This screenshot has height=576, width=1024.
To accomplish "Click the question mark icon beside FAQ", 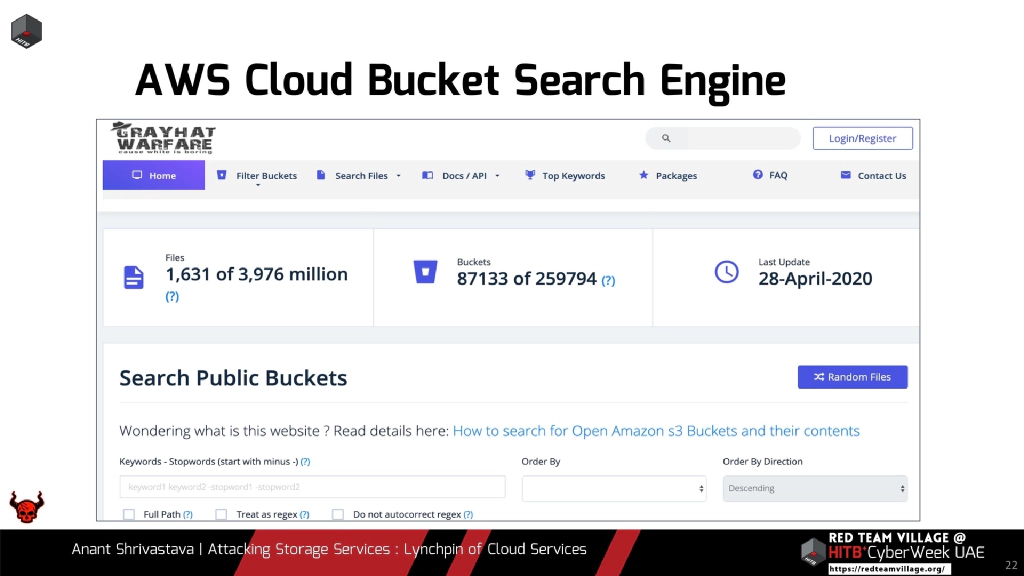I will pos(758,175).
